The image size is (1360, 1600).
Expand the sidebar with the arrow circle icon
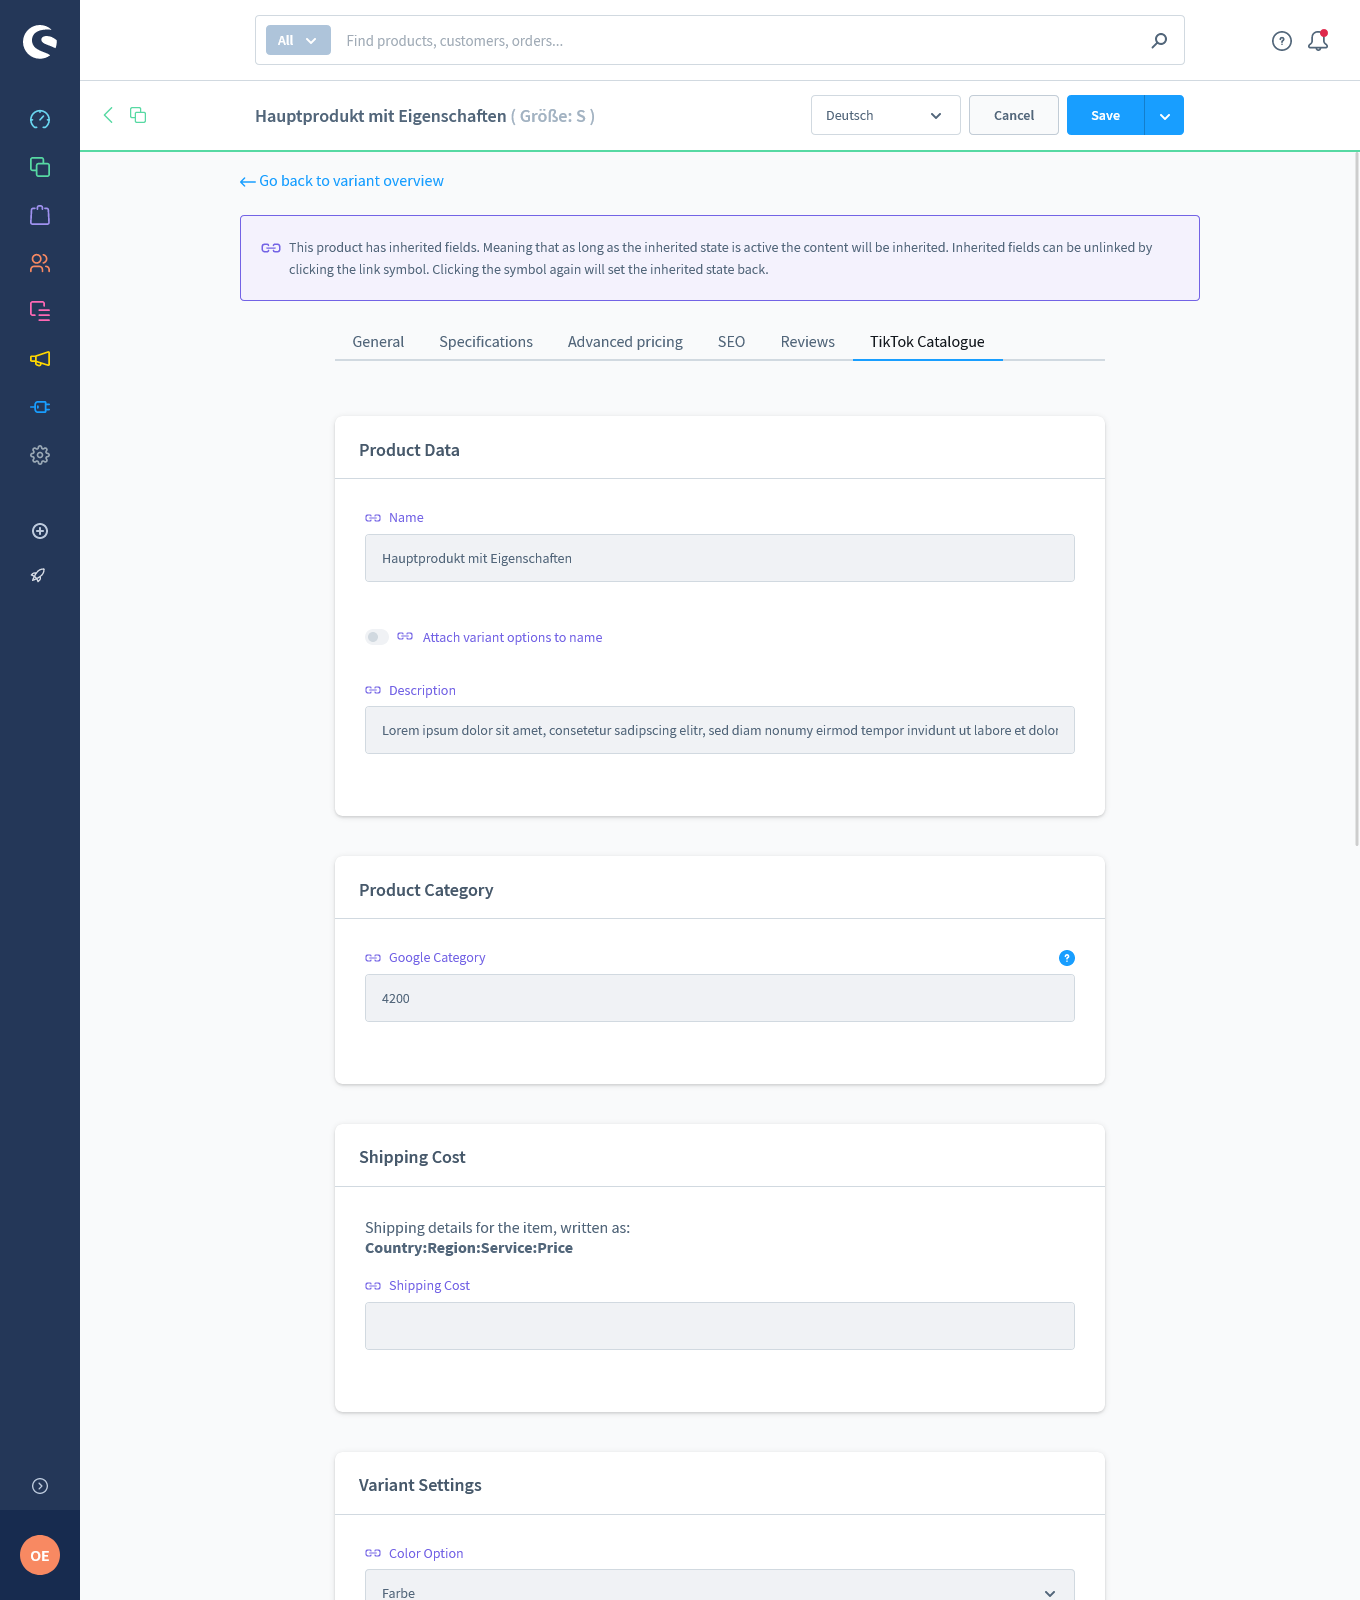[x=40, y=1486]
